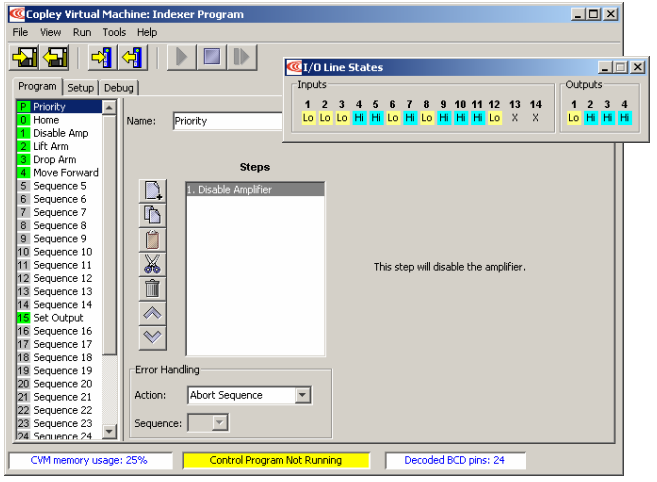Switch to the Setup tab
Viewport: 657px width, 482px height.
80,88
